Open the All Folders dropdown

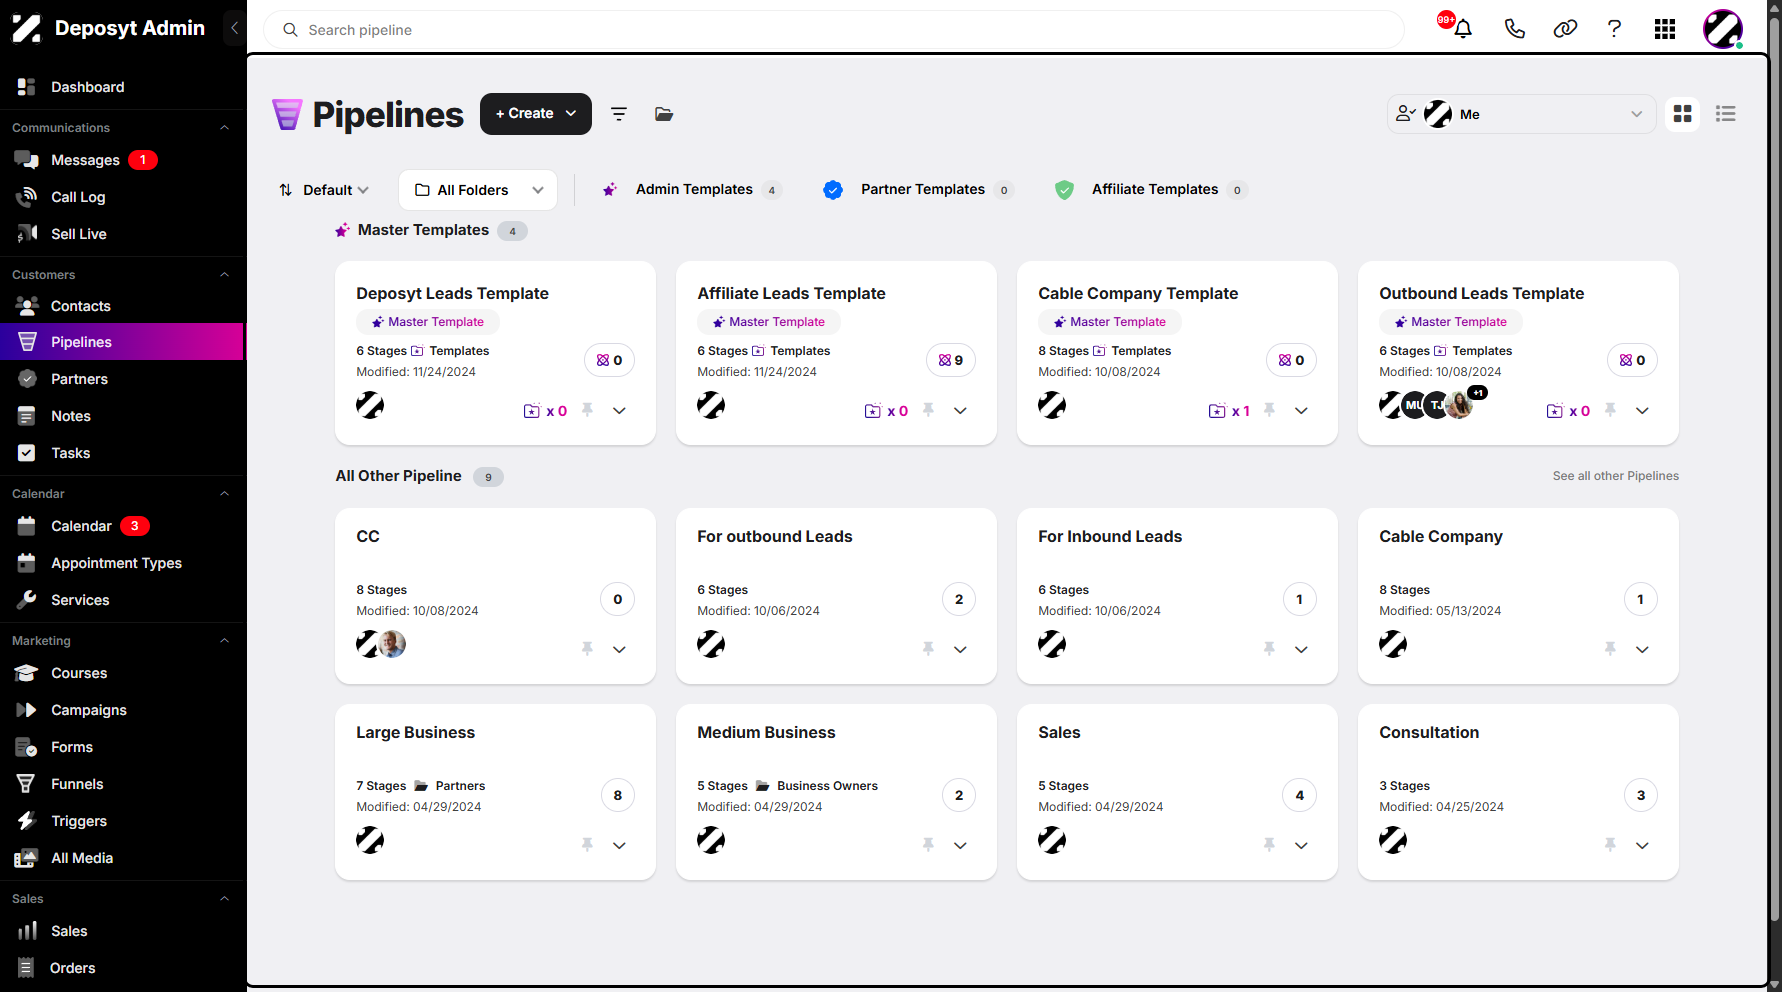pyautogui.click(x=478, y=190)
